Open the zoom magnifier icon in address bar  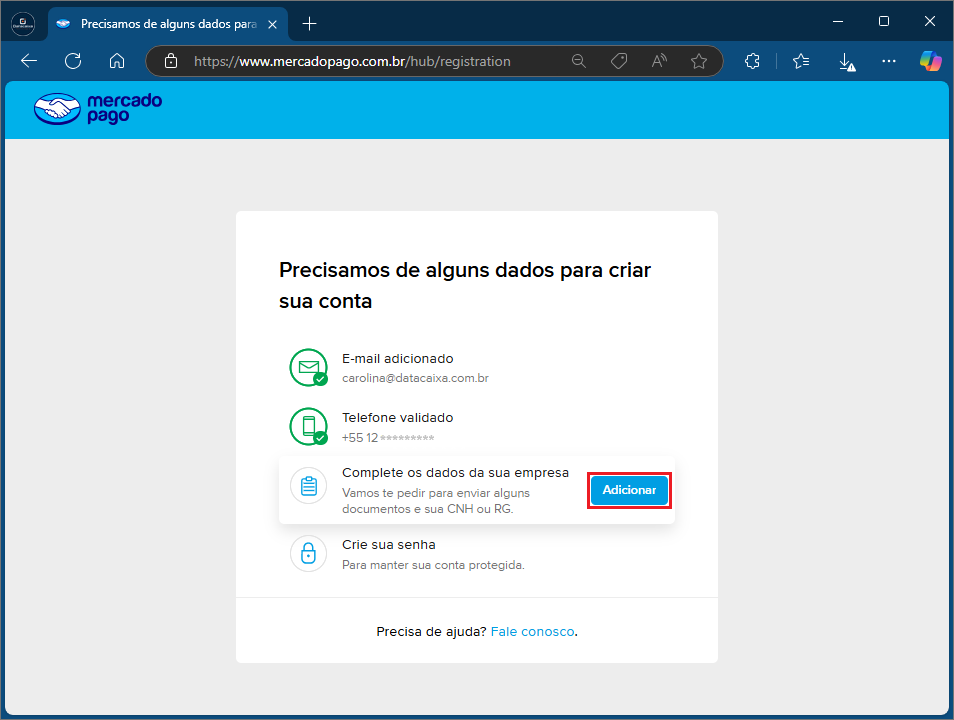click(x=579, y=61)
